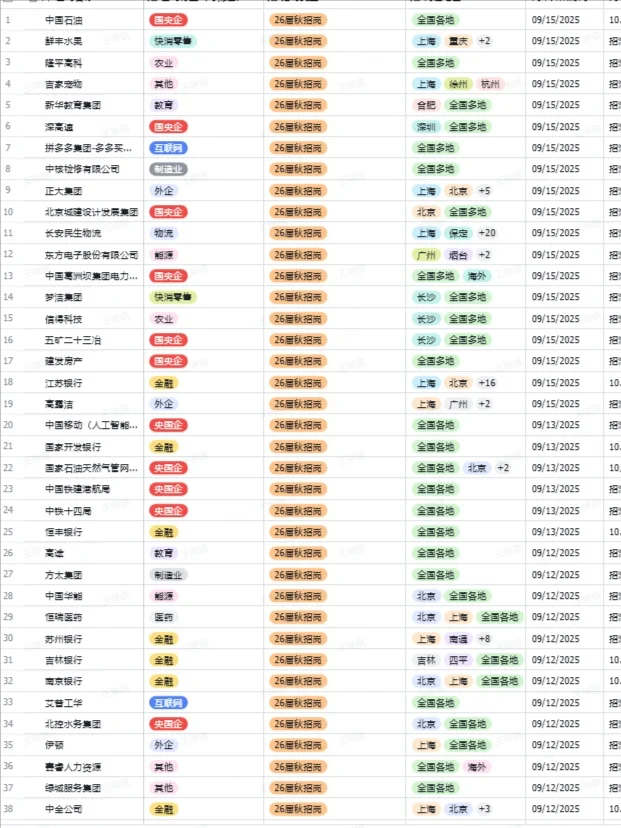Click the 北京城建设计发展集团 company name
This screenshot has height=828, width=621.
click(91, 212)
